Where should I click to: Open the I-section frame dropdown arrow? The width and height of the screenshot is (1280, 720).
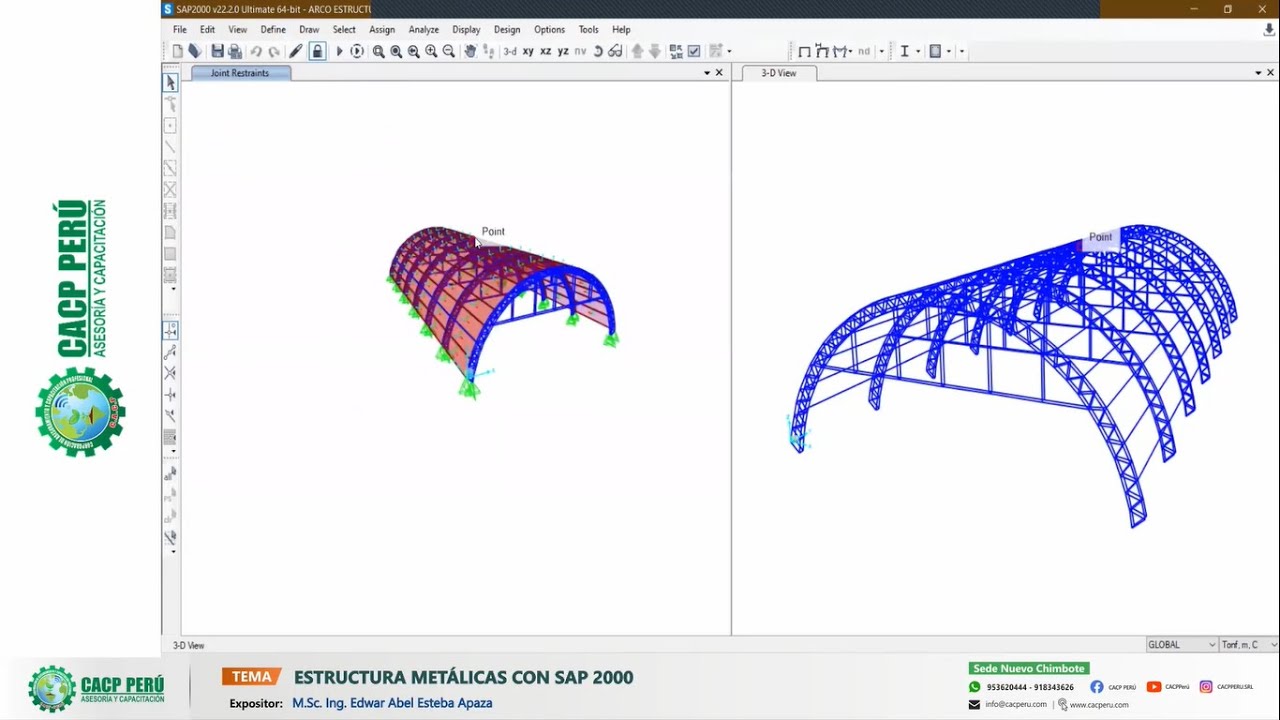point(918,51)
